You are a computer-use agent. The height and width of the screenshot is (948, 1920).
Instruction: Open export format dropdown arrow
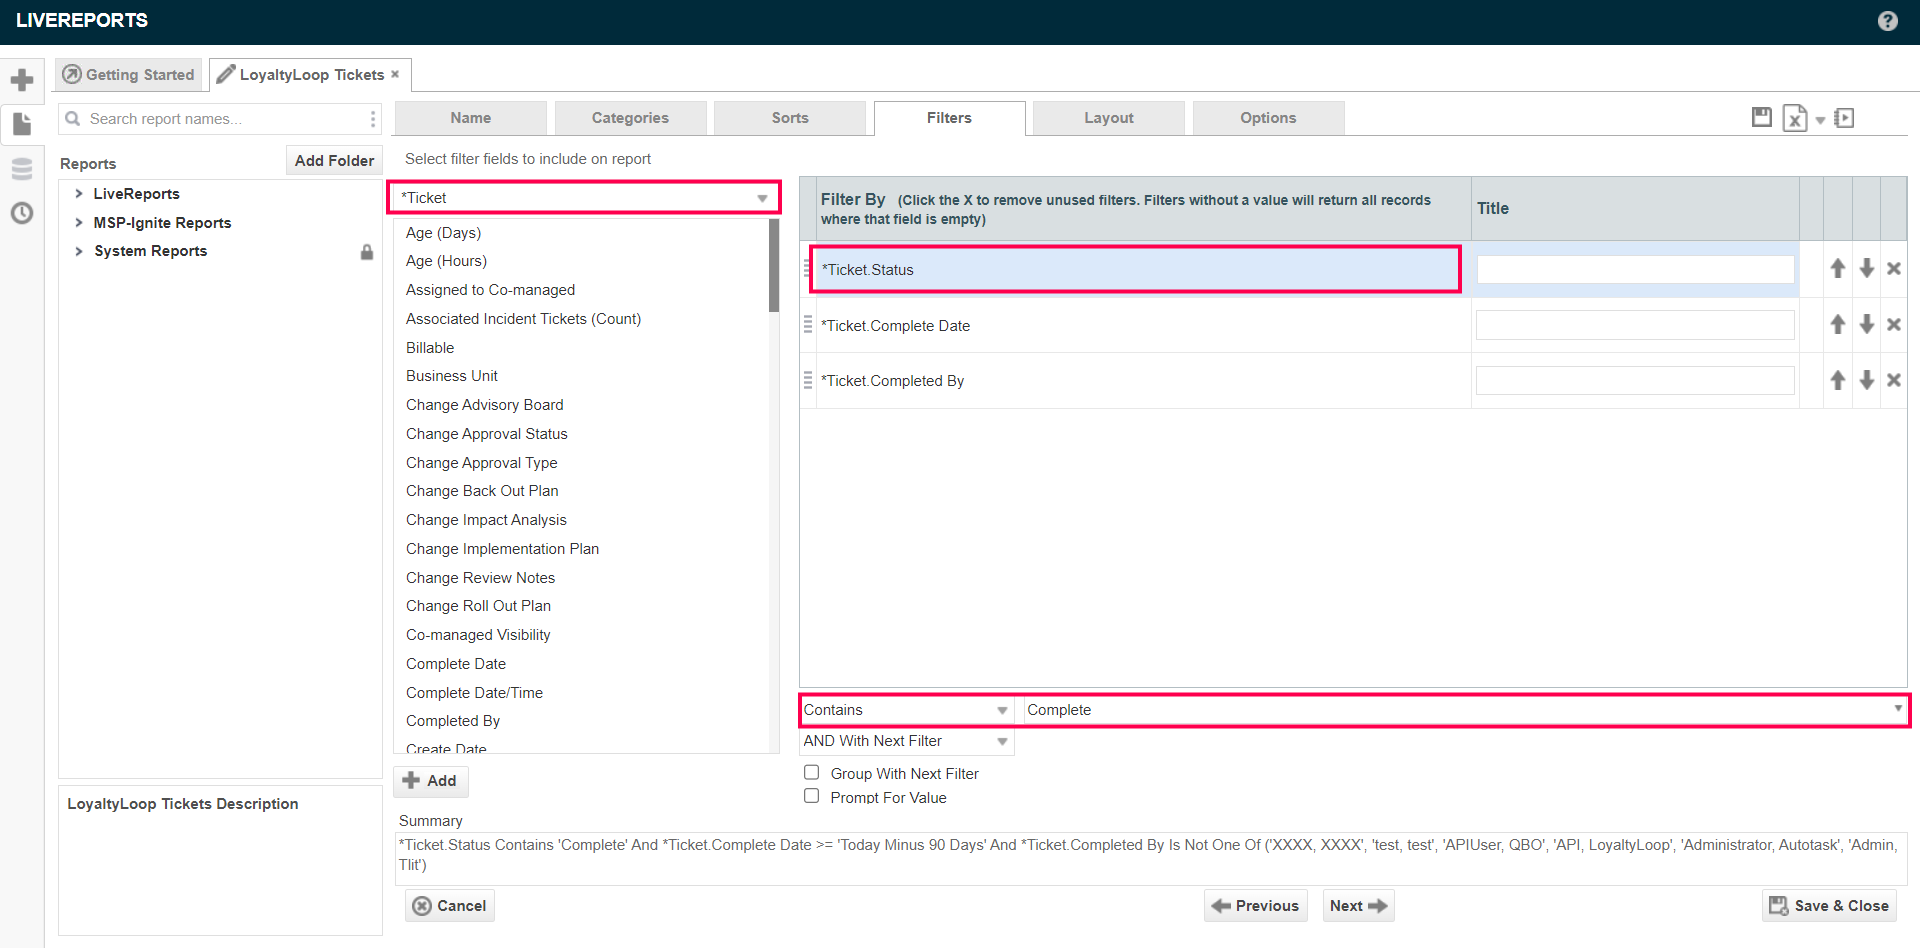coord(1820,120)
